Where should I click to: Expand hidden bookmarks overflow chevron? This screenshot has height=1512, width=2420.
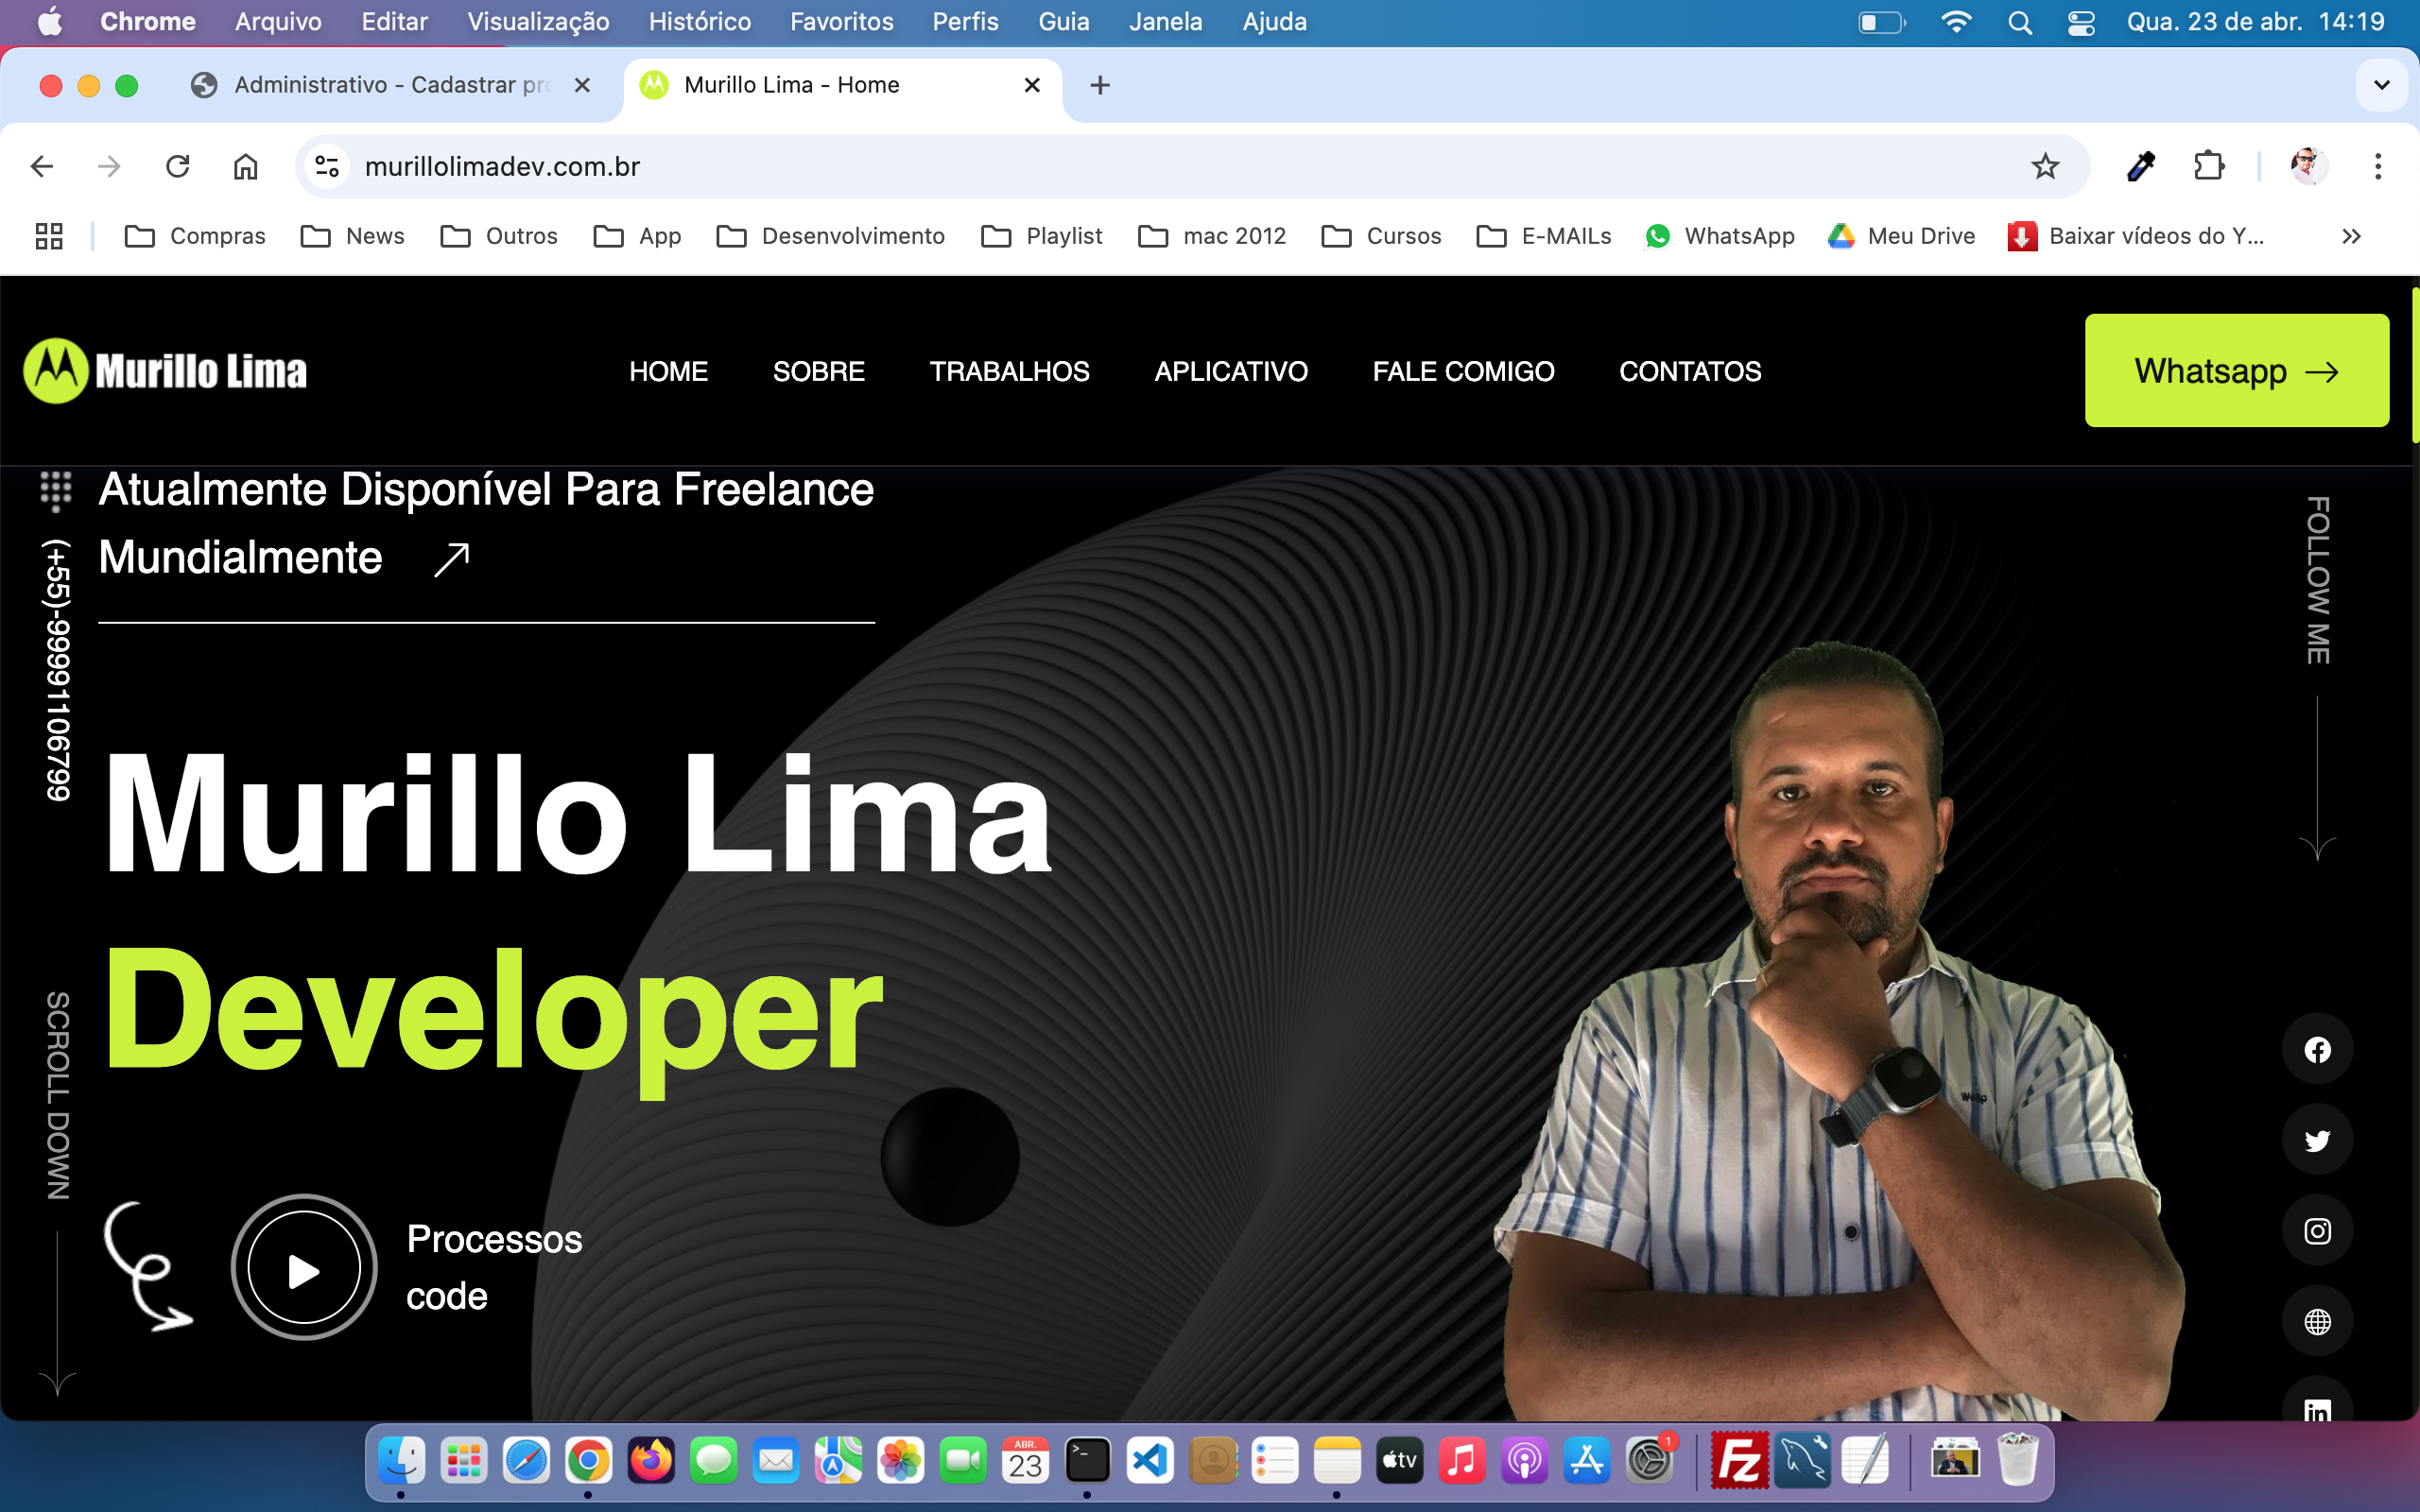pyautogui.click(x=2351, y=236)
